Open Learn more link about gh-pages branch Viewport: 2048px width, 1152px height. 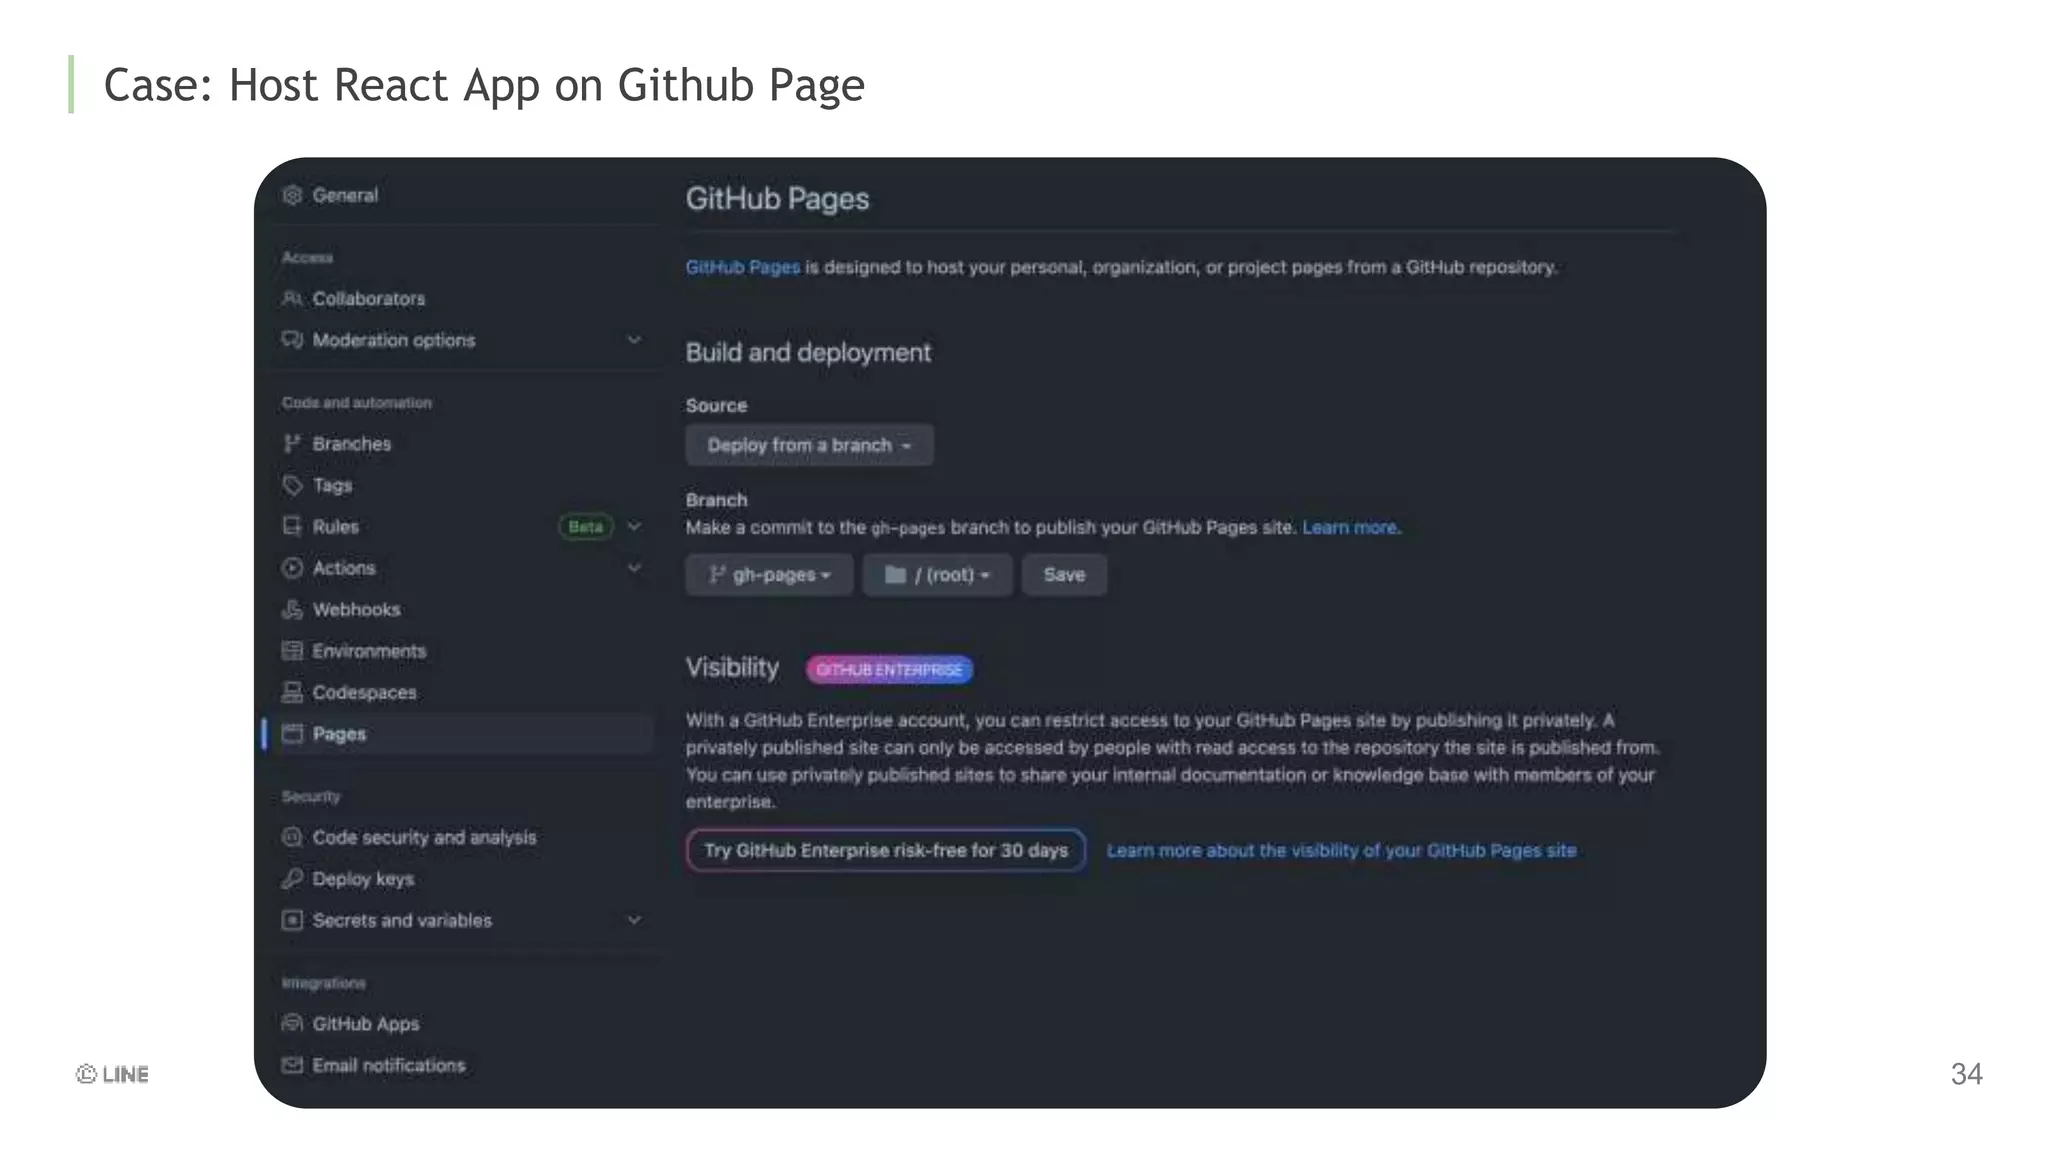point(1350,528)
